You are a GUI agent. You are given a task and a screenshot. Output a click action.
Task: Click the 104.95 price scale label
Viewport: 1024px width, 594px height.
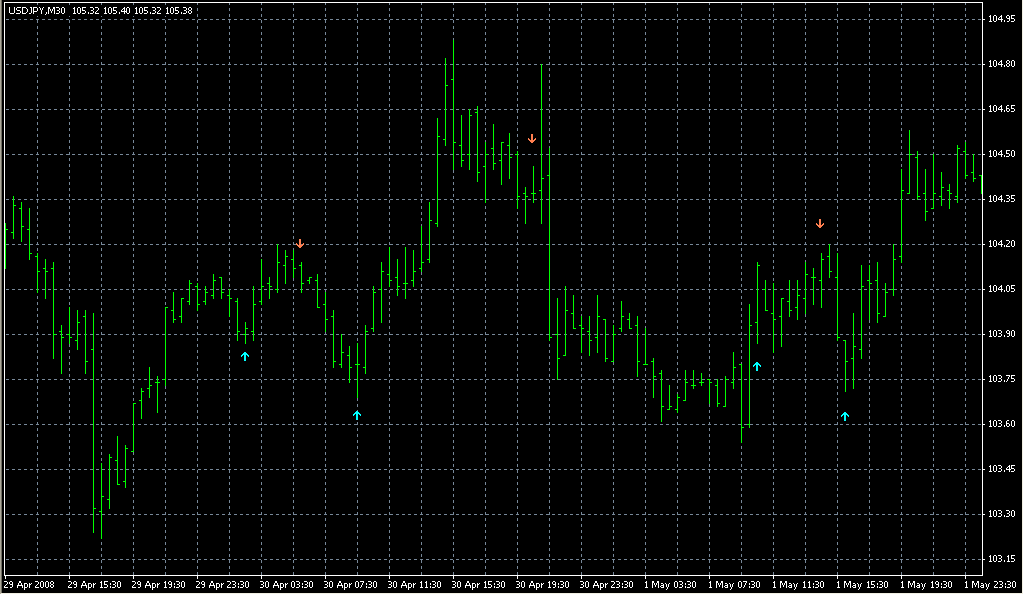[x=1001, y=19]
